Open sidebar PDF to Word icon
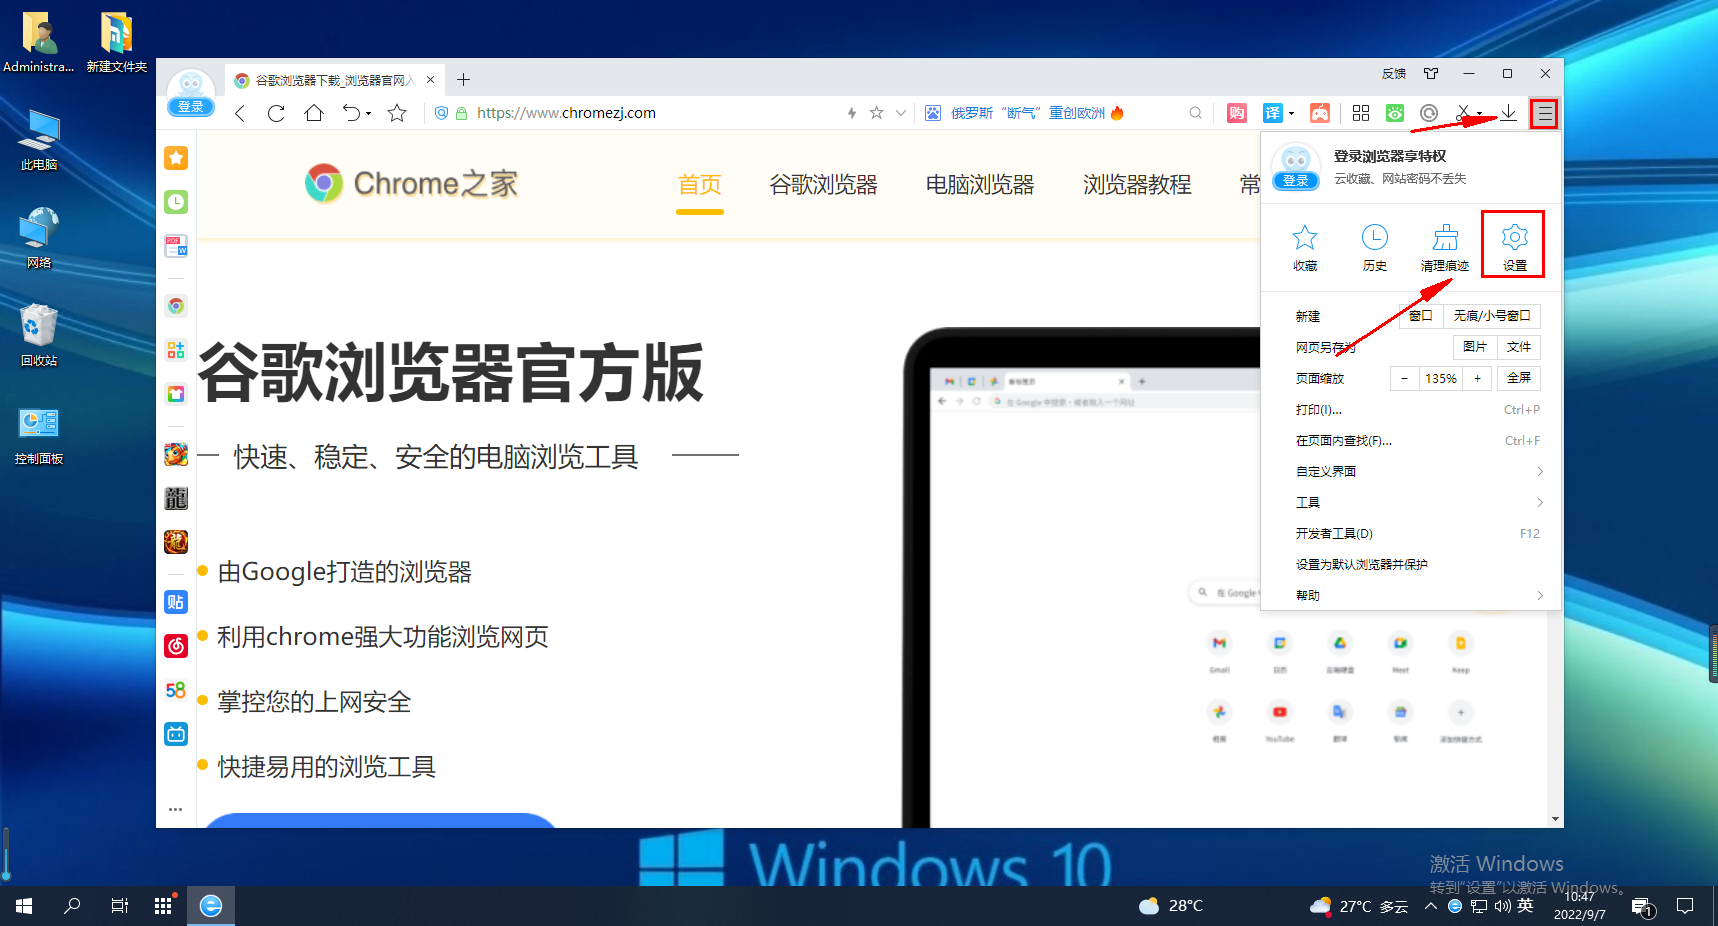 [176, 246]
